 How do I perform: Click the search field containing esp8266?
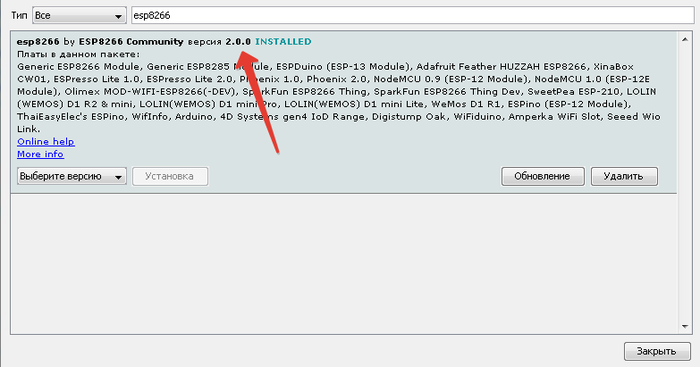(x=412, y=16)
